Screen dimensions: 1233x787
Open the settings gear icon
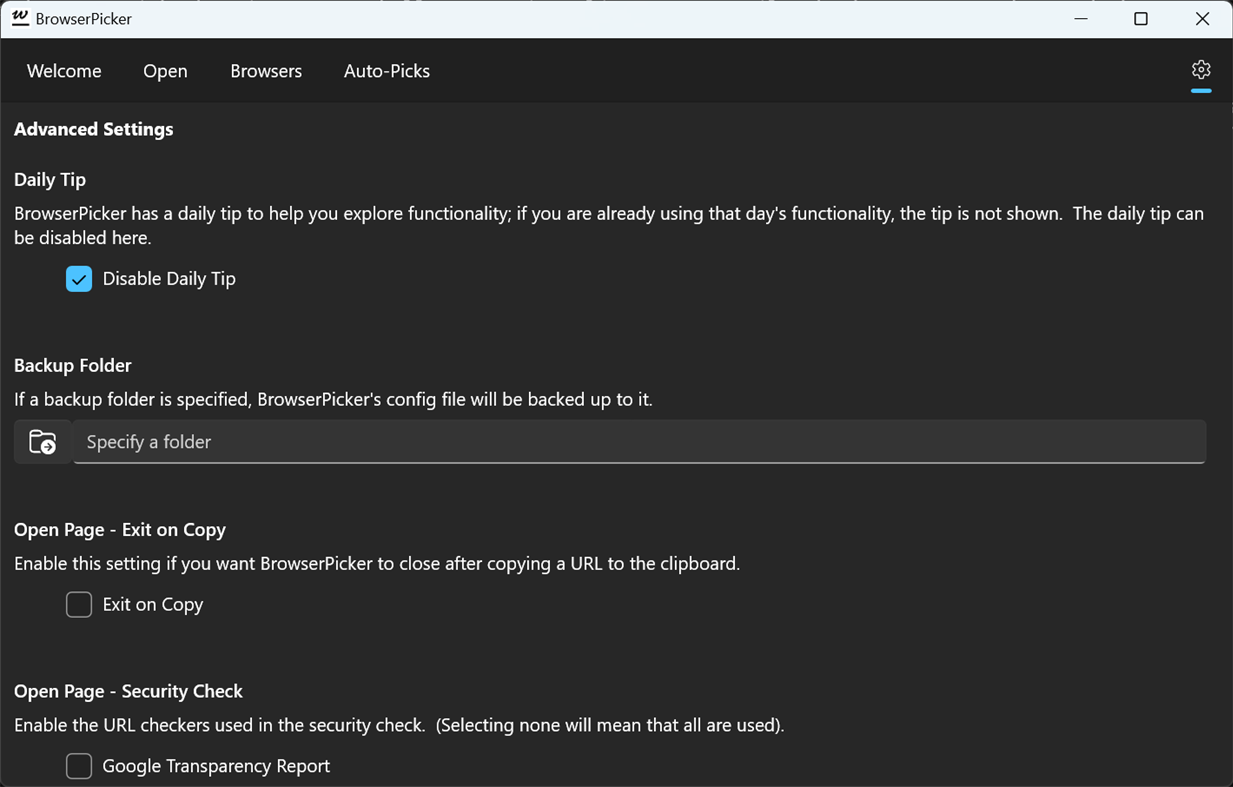[x=1201, y=70]
